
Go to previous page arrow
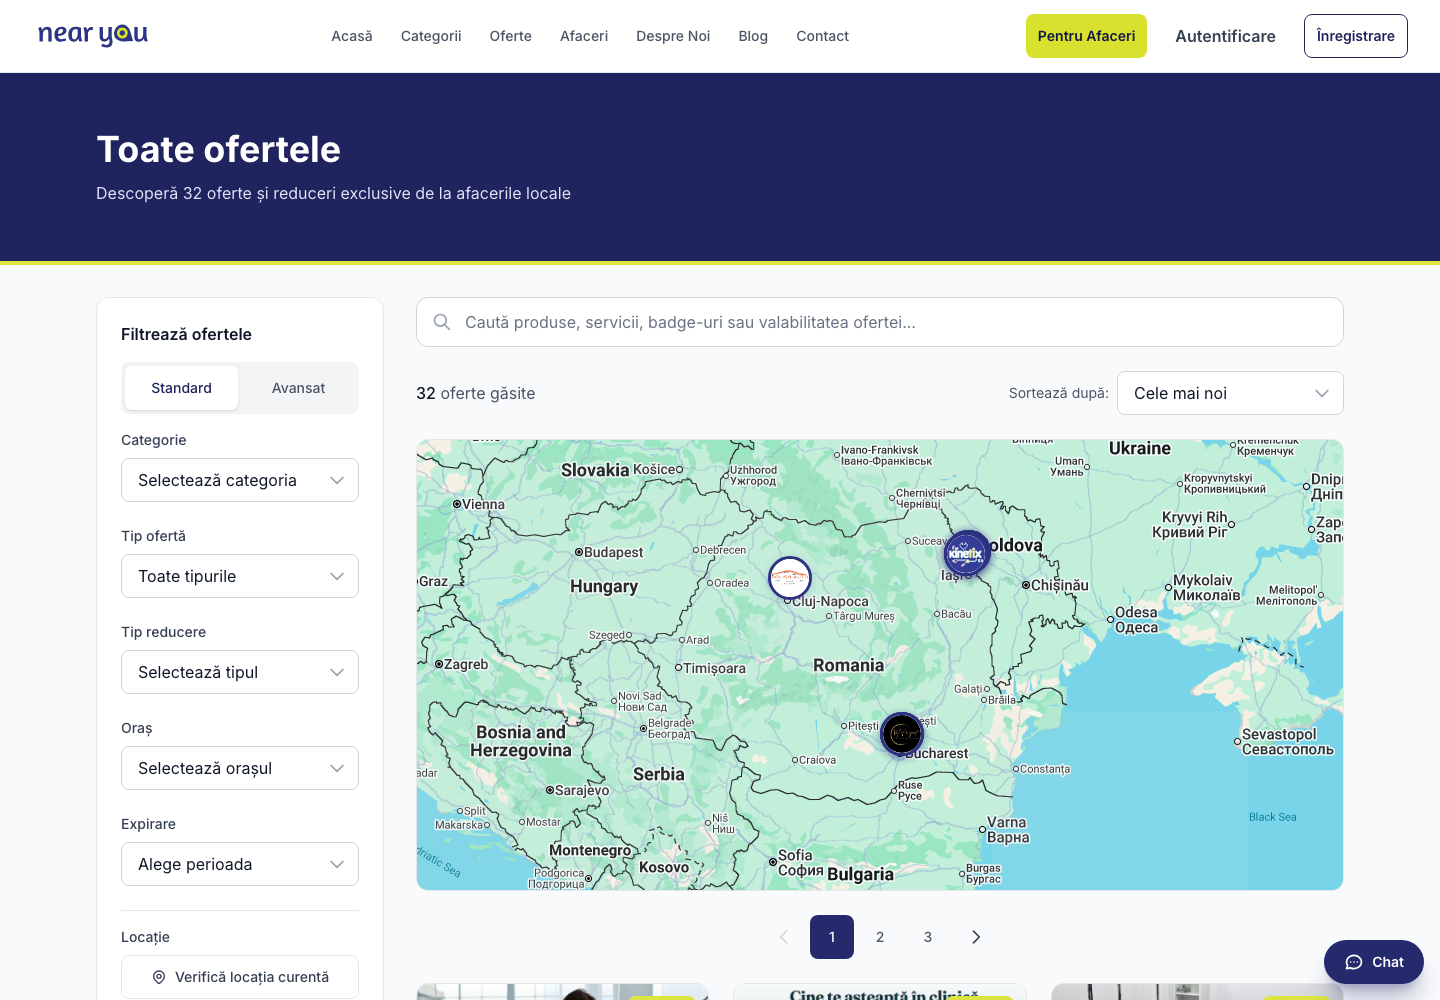(784, 937)
